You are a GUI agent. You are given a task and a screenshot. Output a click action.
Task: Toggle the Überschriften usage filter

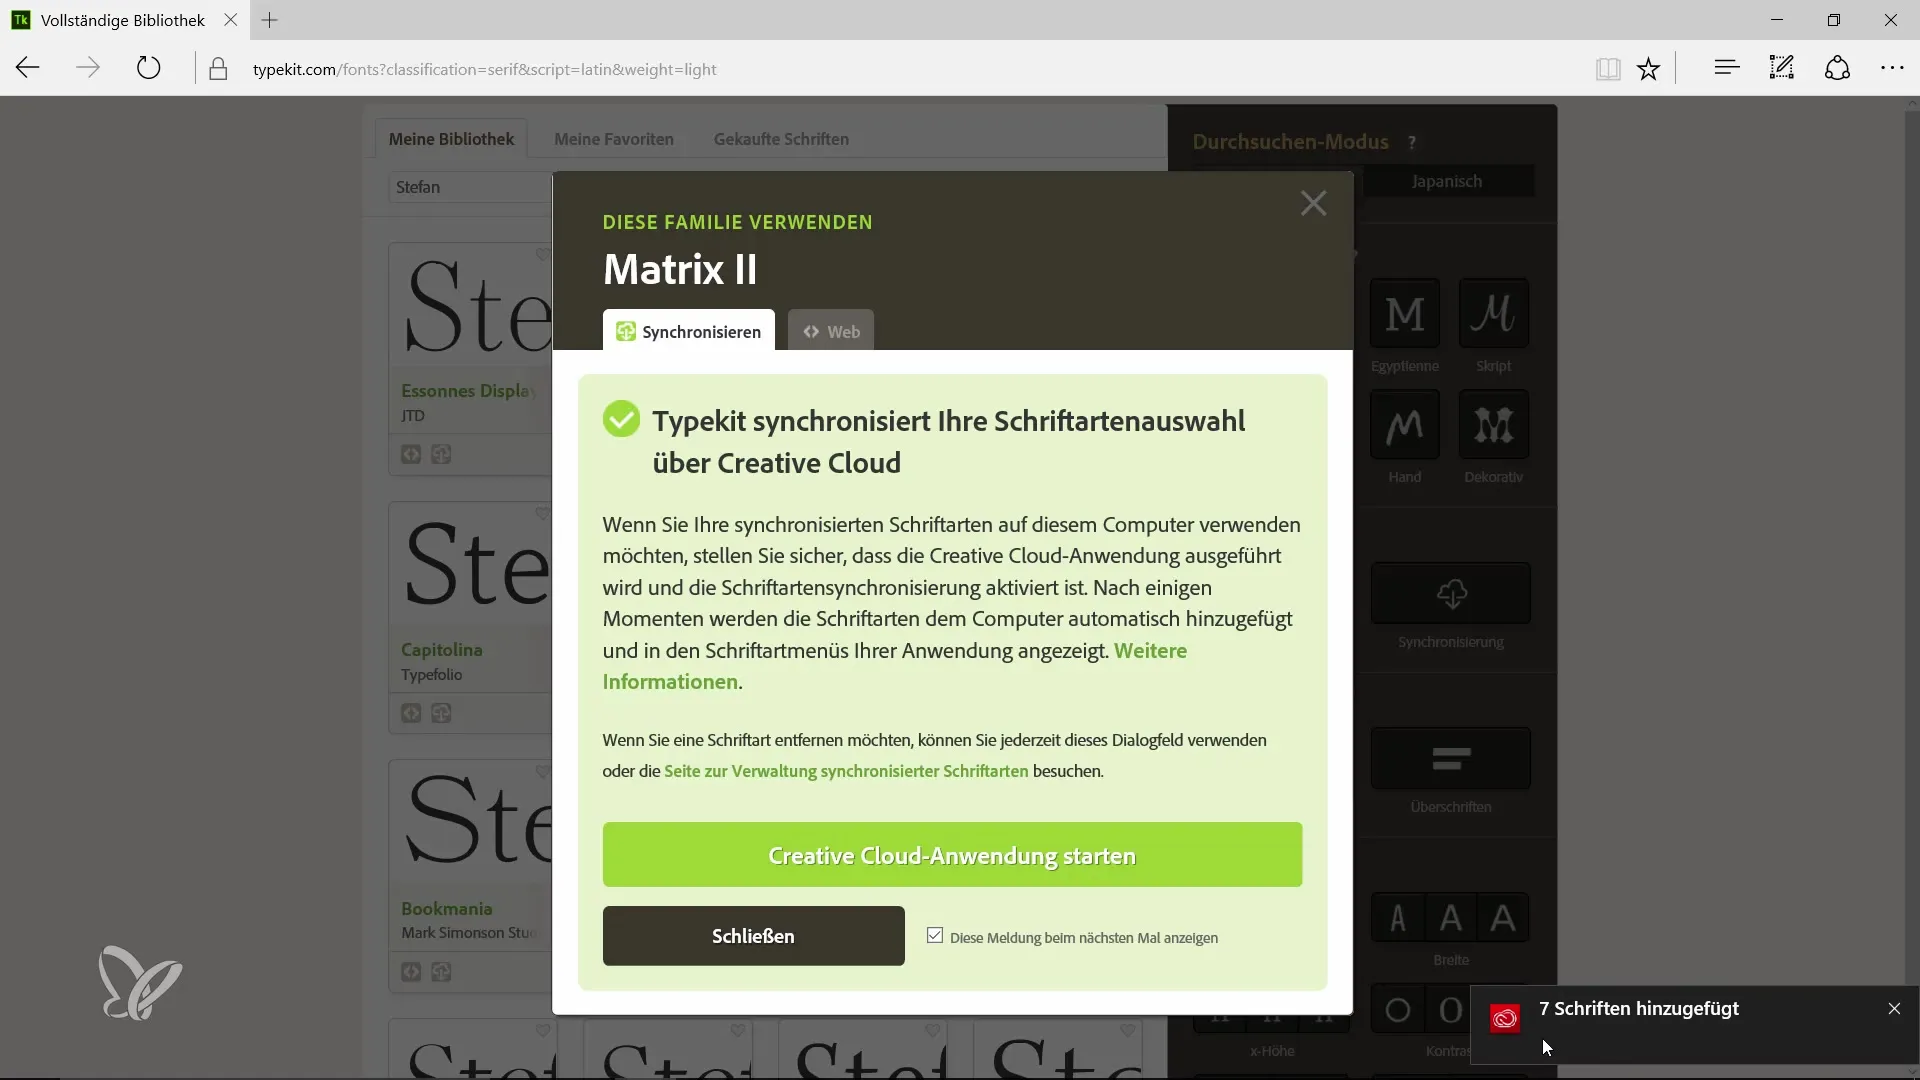1451,759
